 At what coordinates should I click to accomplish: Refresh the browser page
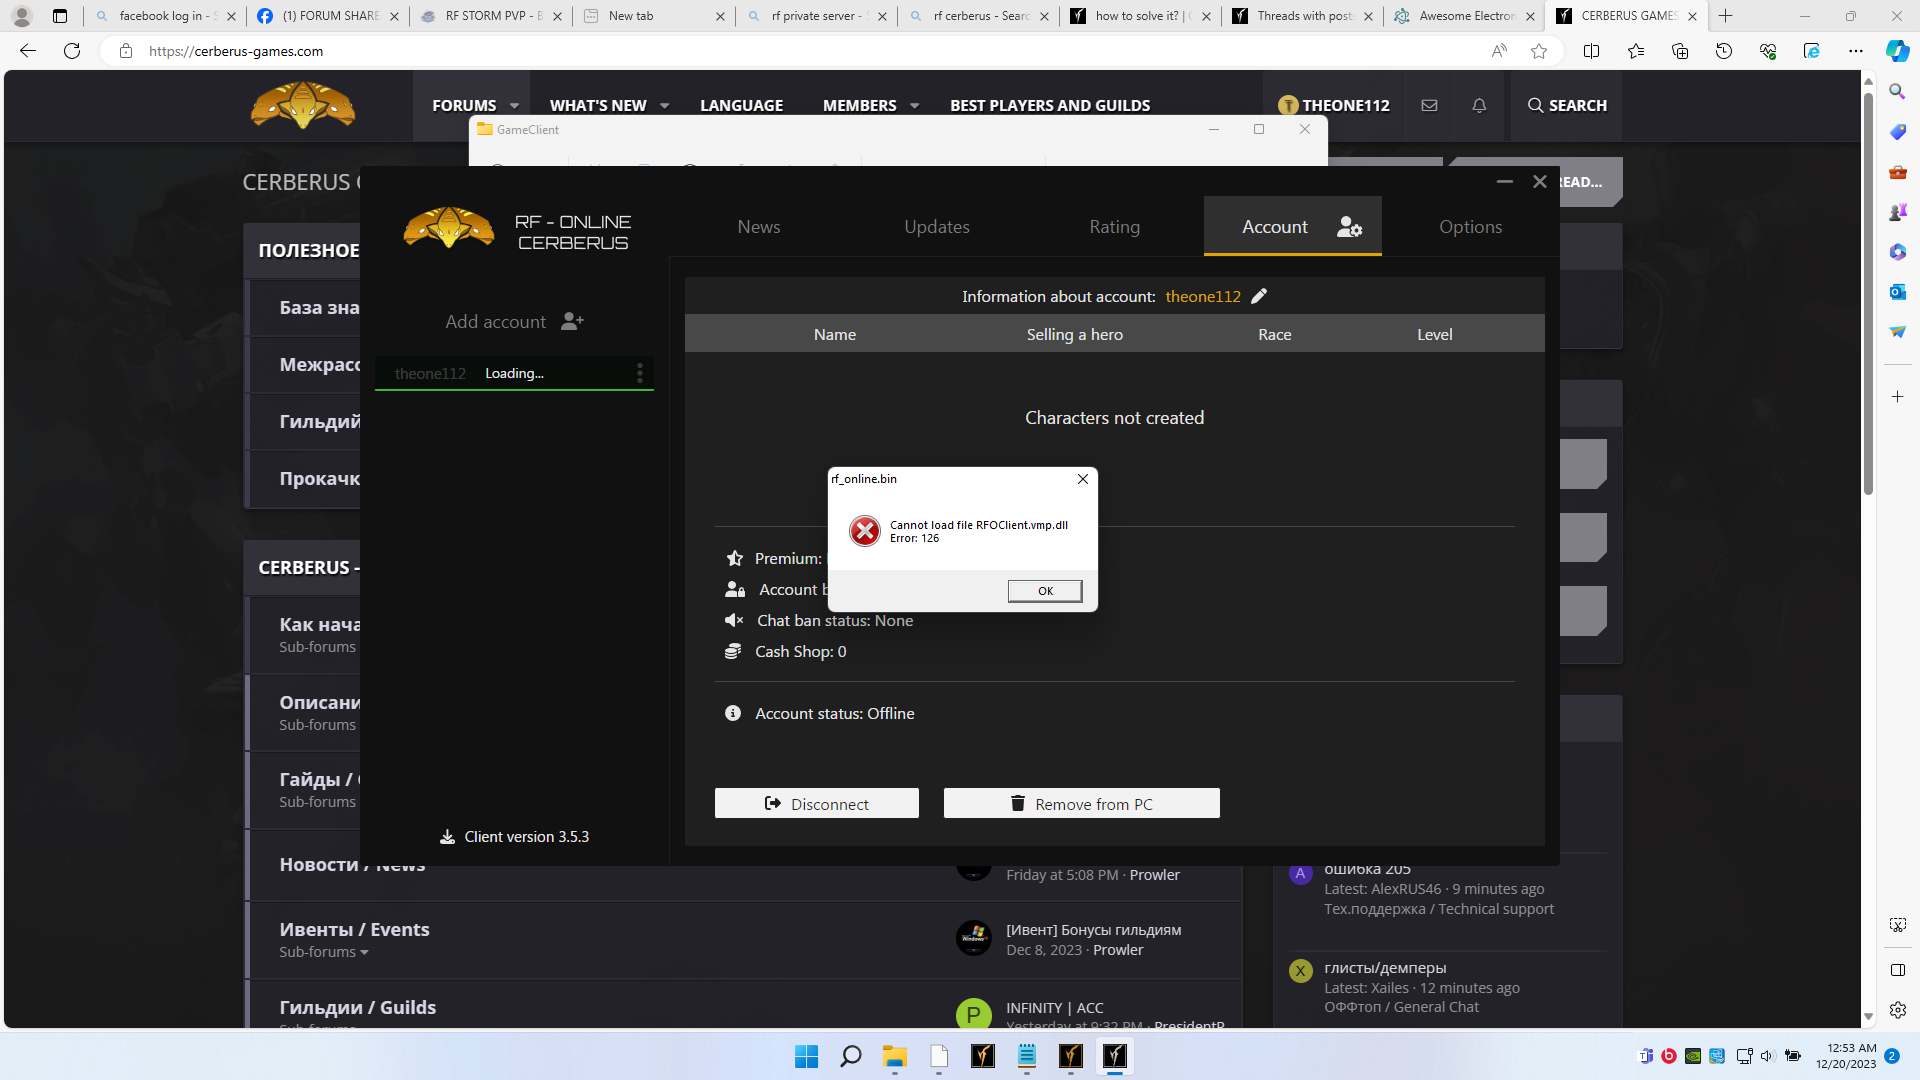[72, 51]
